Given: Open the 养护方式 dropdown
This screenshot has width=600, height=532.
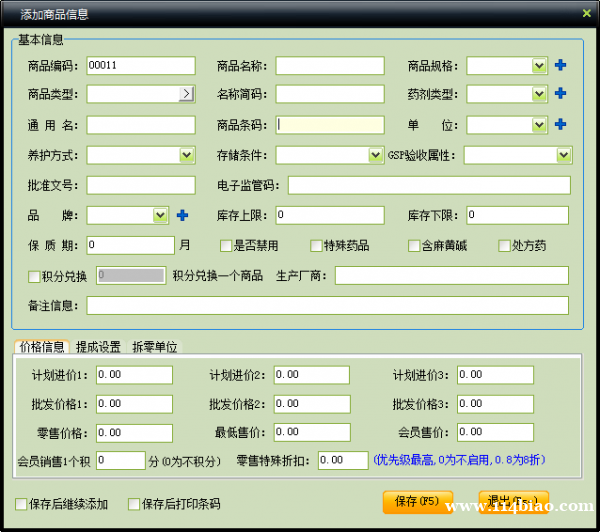Looking at the screenshot, I should [x=187, y=155].
